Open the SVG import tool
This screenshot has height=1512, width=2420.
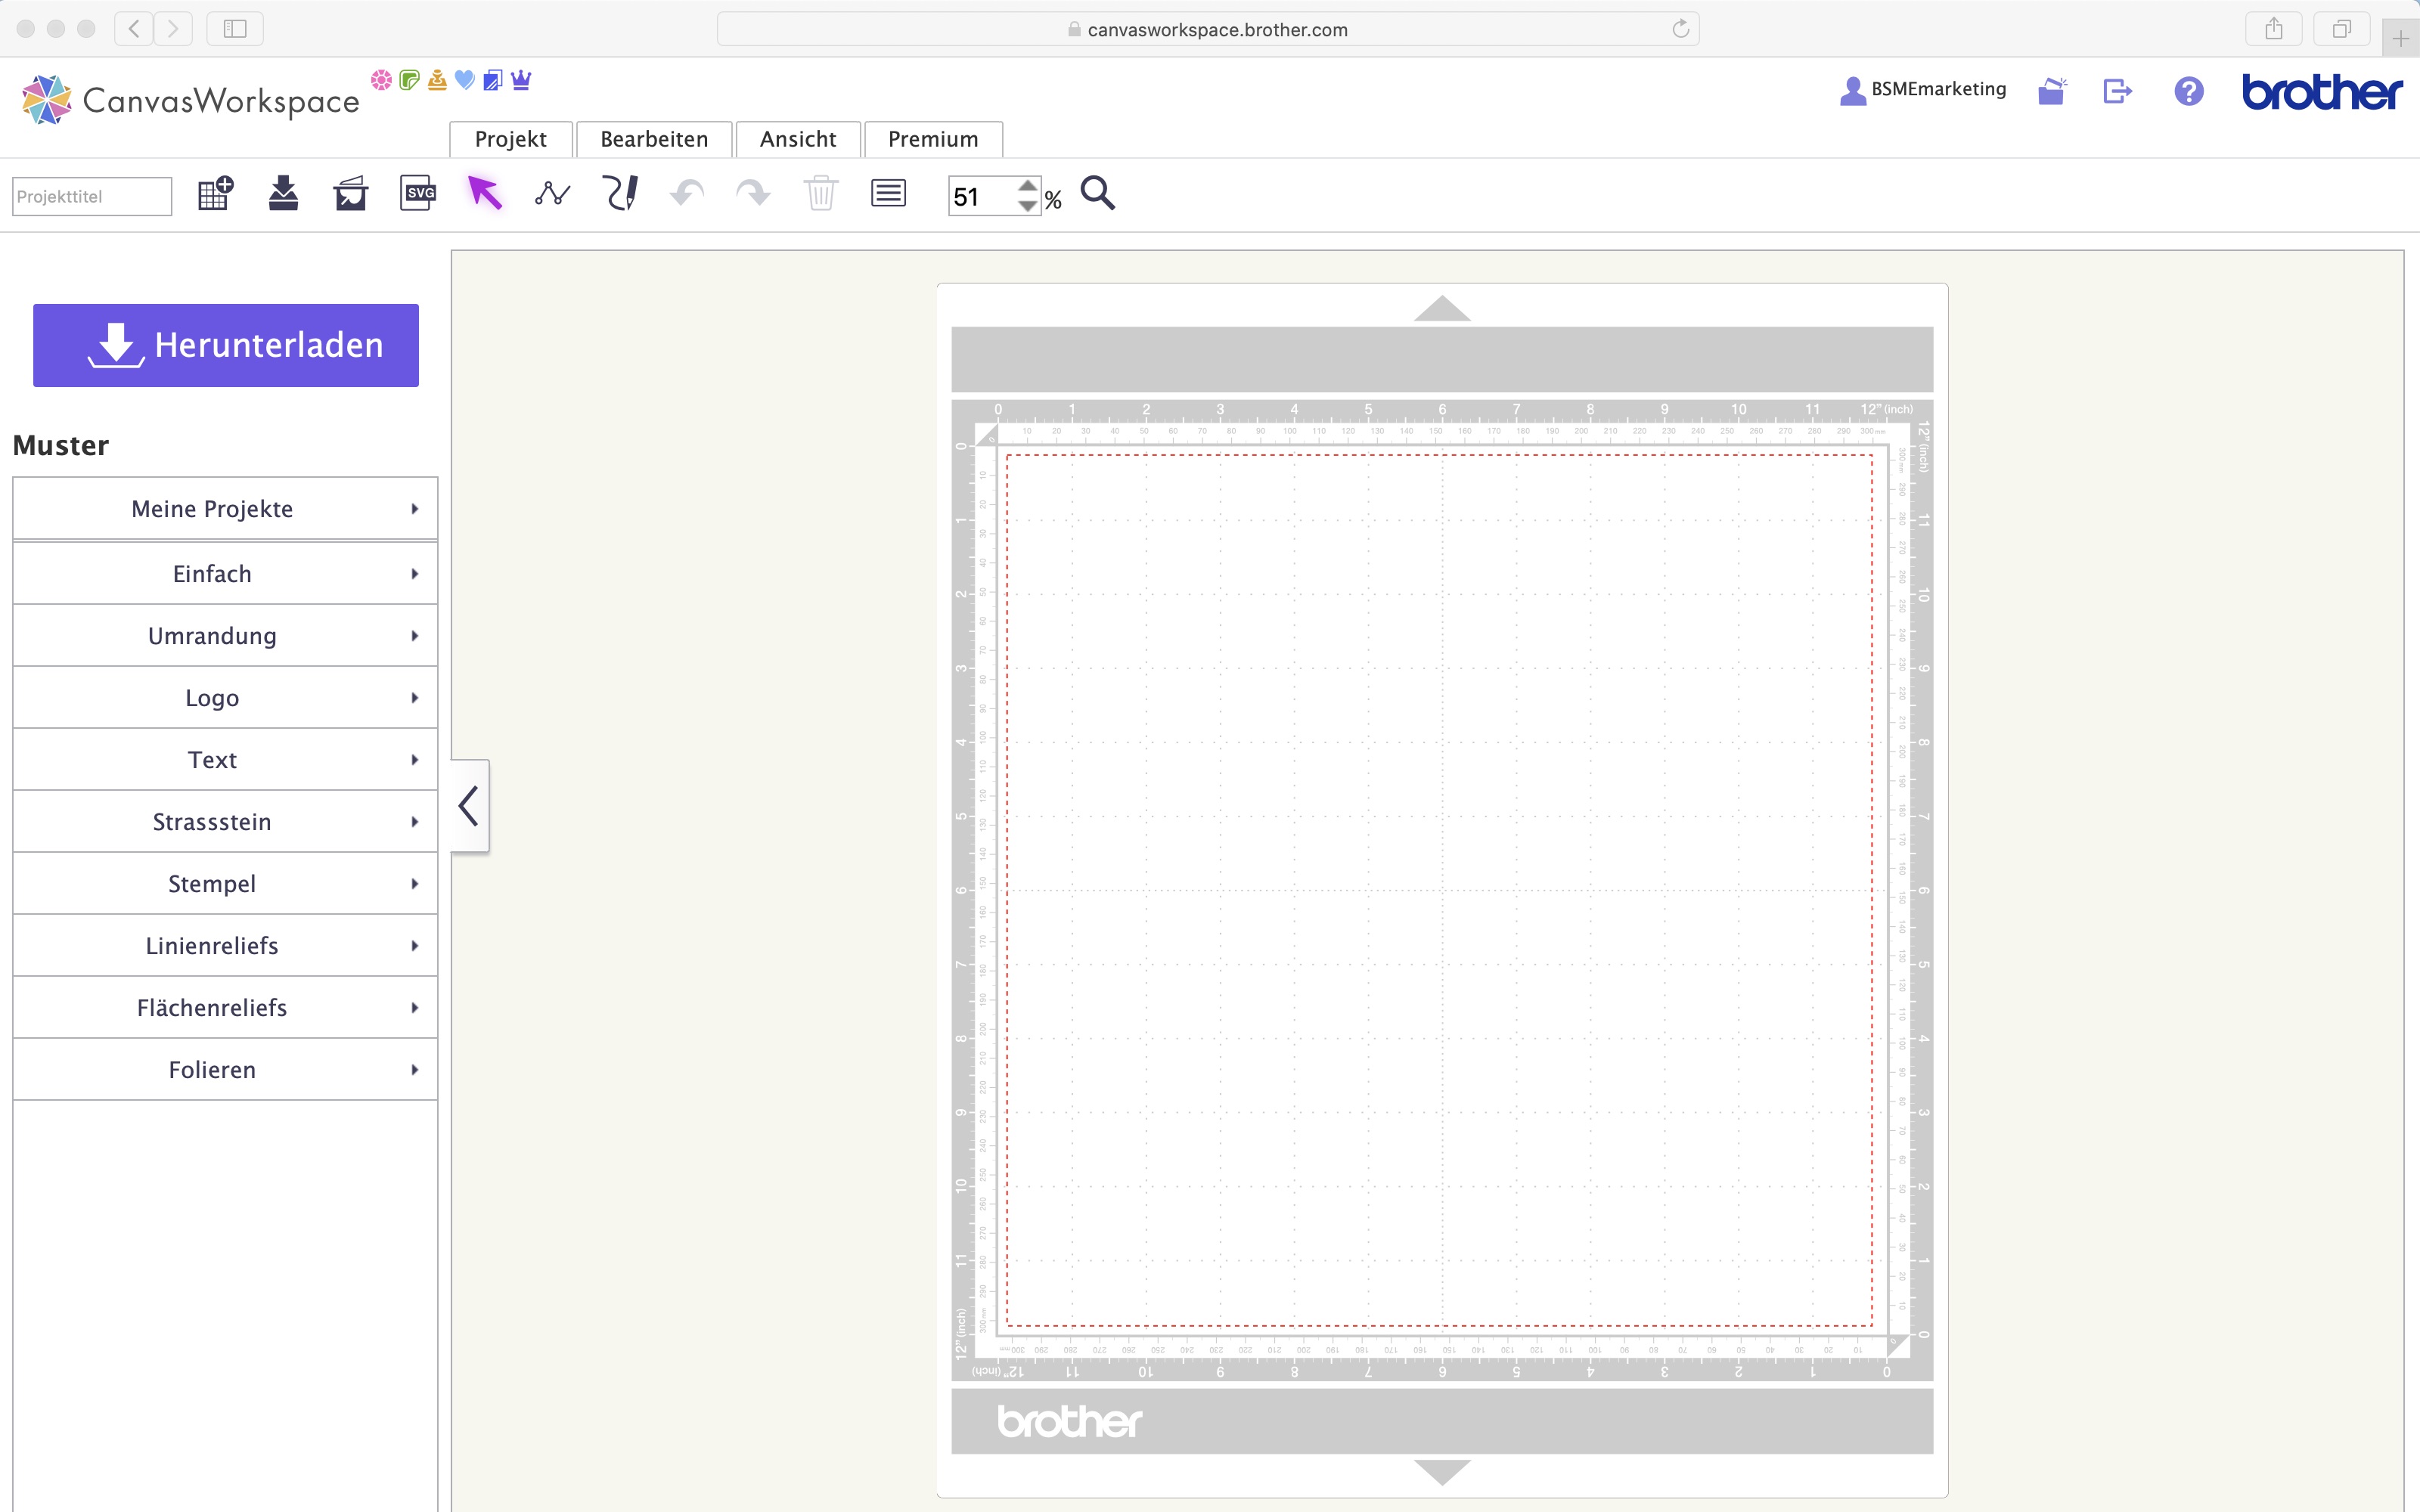pyautogui.click(x=417, y=193)
